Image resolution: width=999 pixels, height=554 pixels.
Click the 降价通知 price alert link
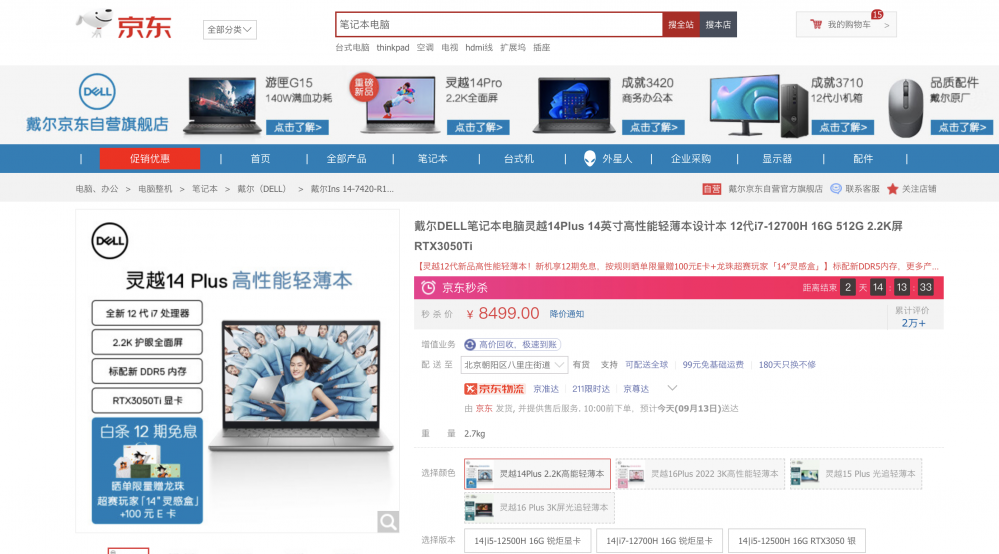[567, 314]
